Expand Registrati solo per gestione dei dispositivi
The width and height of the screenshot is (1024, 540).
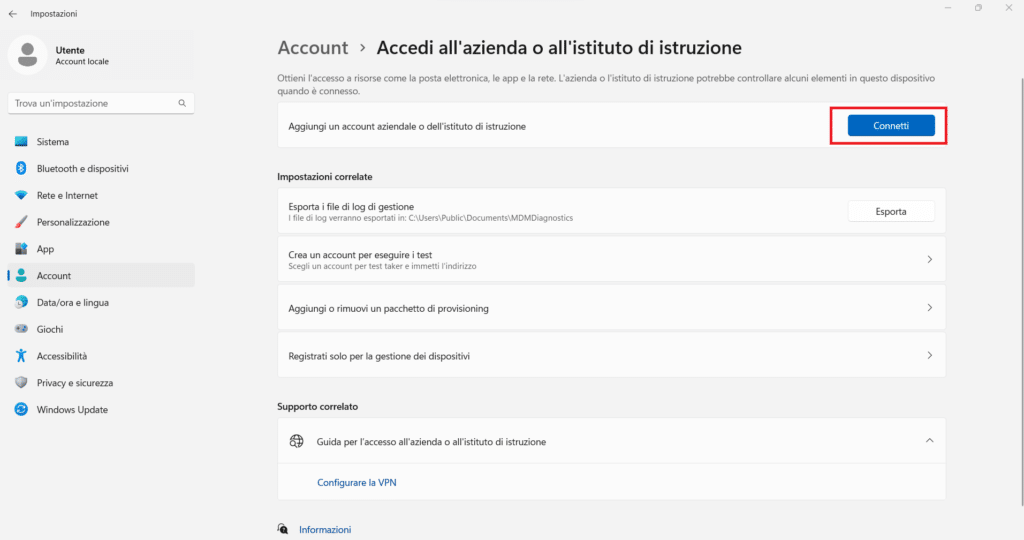[611, 356]
